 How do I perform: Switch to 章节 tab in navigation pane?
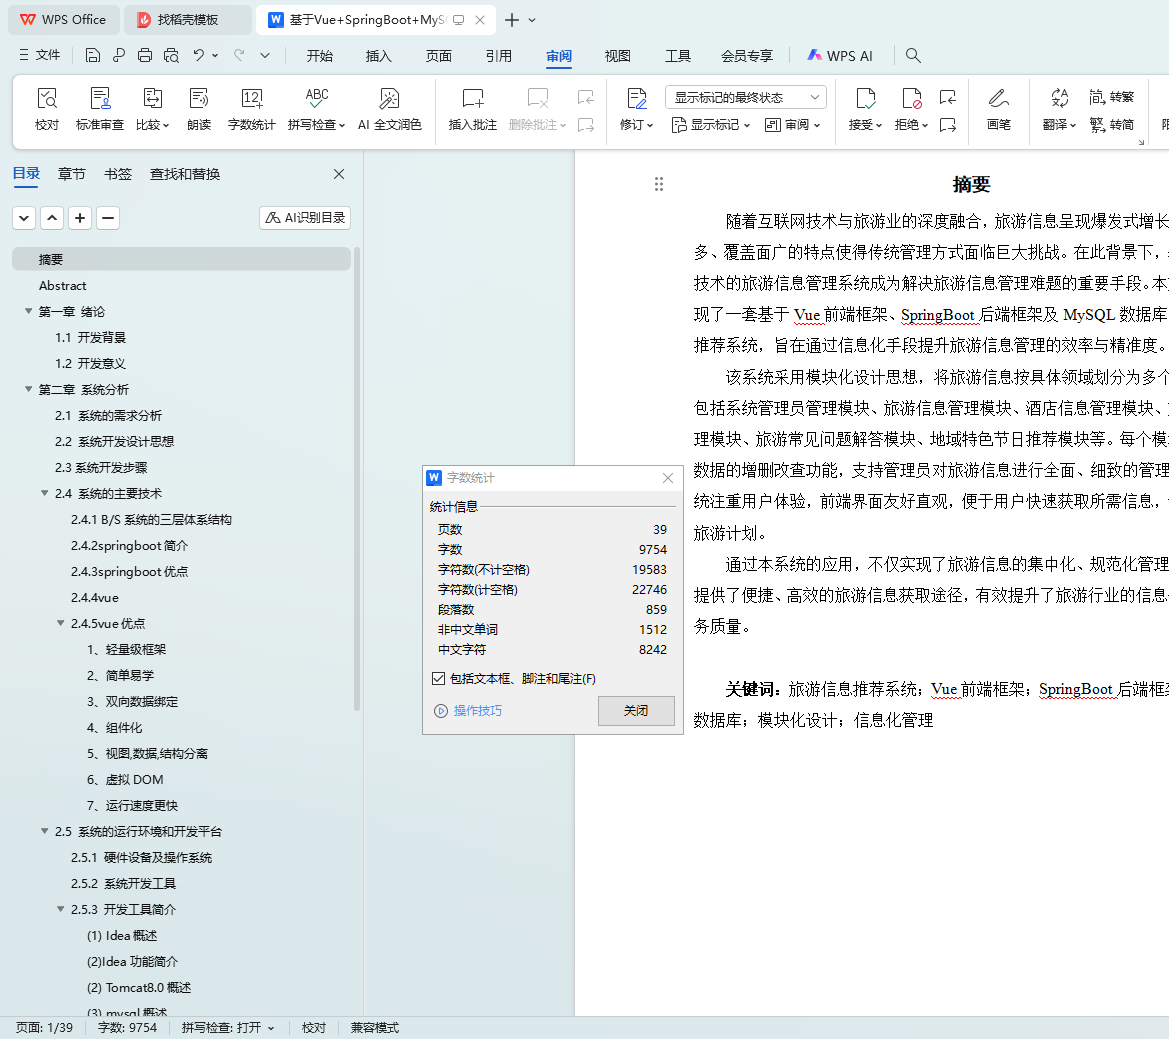[x=72, y=174]
